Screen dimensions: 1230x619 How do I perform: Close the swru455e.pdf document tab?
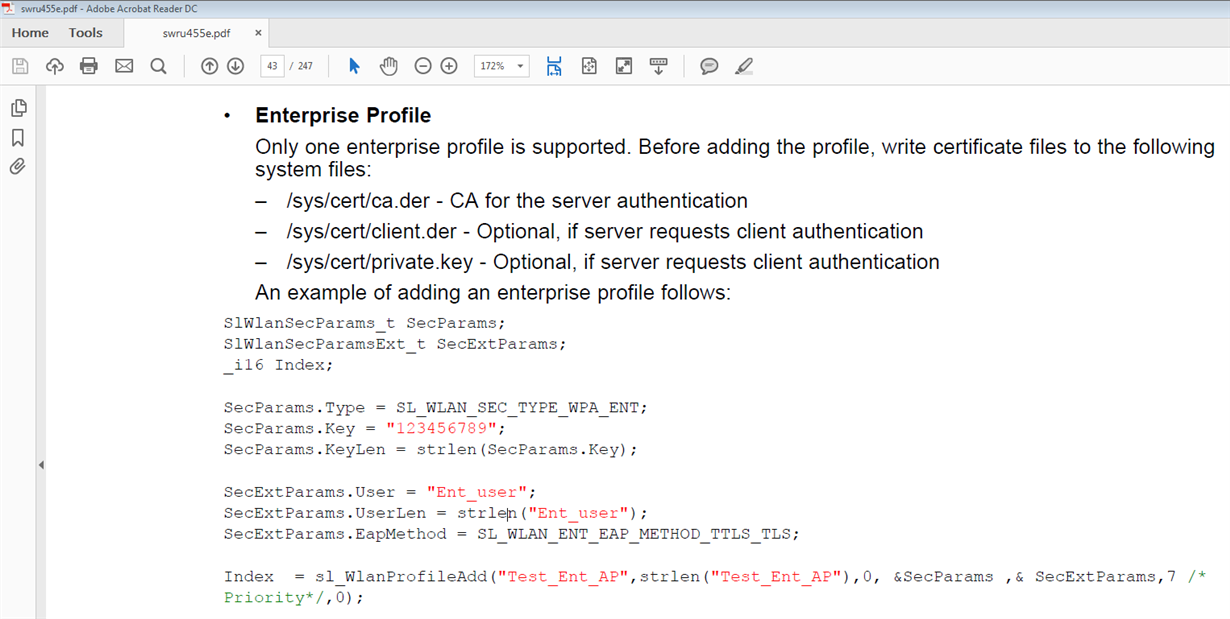[x=258, y=33]
